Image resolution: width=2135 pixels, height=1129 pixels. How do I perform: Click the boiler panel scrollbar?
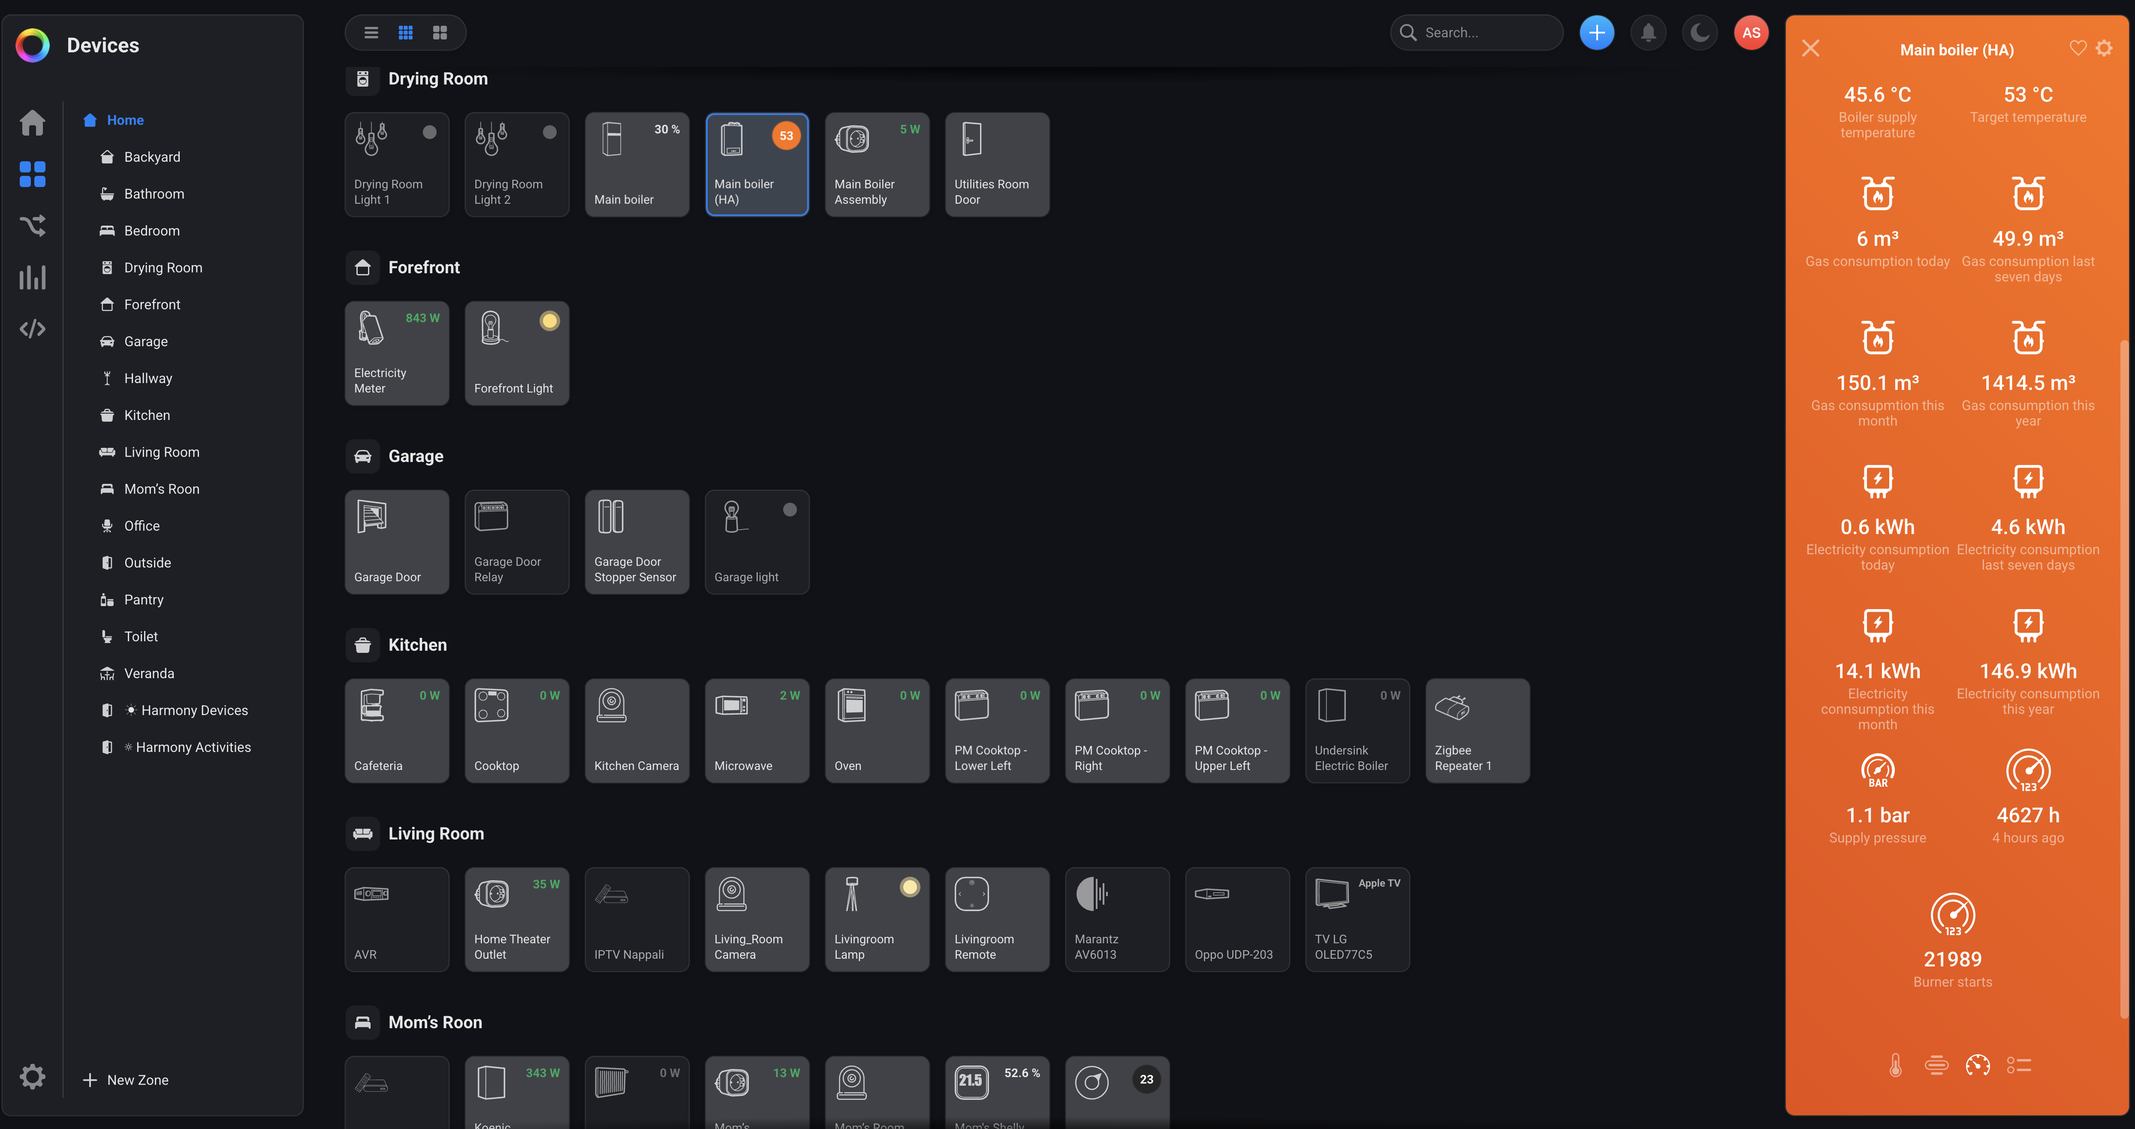pos(2123,680)
